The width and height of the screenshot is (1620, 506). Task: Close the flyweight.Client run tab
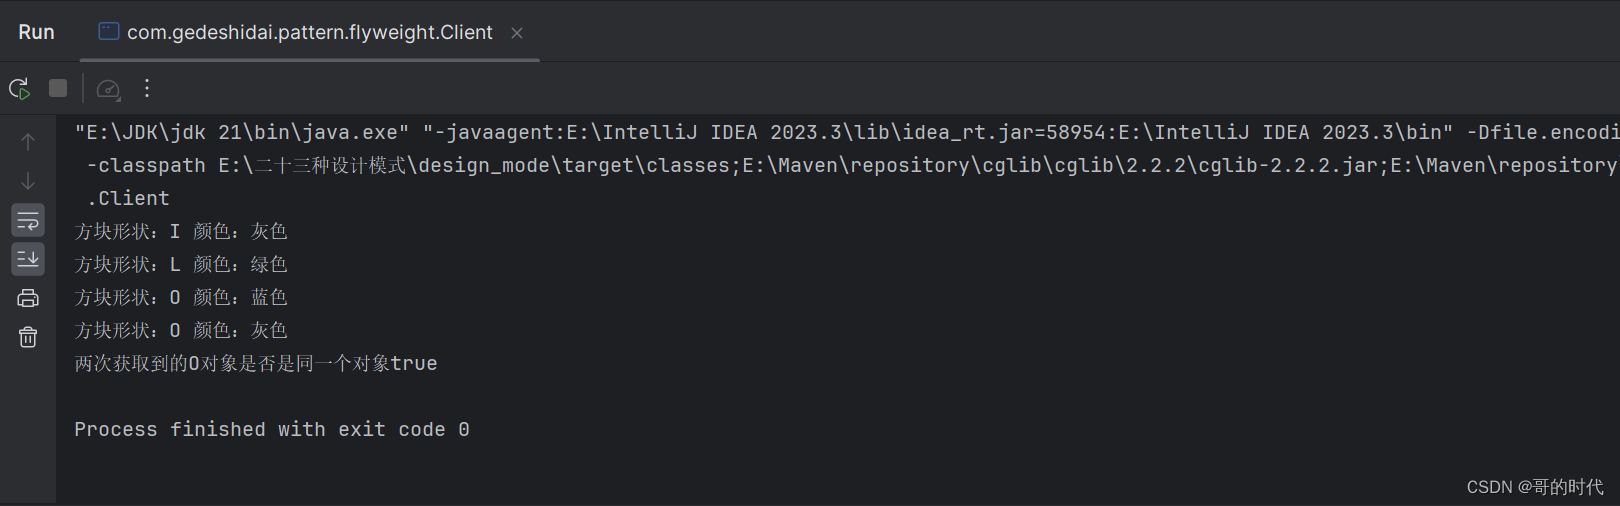[x=517, y=33]
